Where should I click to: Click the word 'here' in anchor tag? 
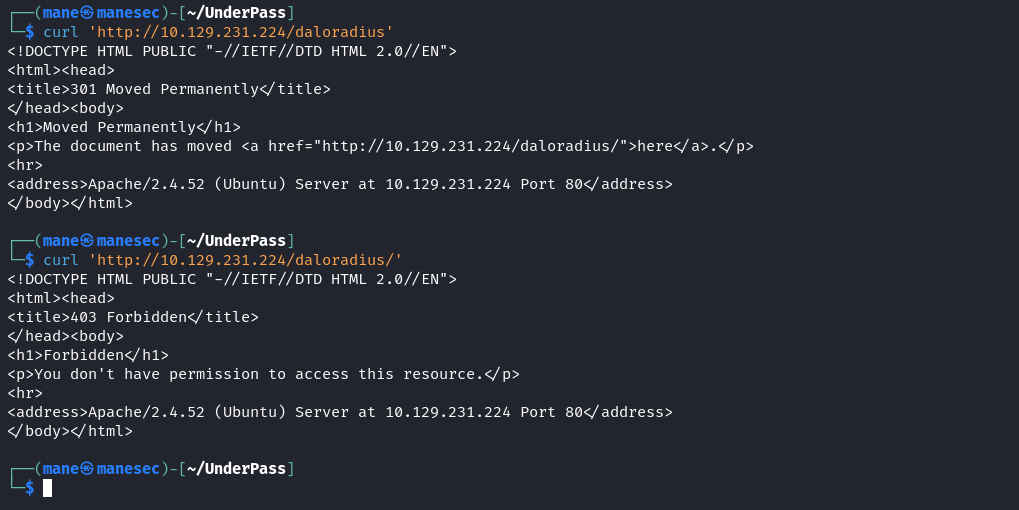click(x=654, y=146)
